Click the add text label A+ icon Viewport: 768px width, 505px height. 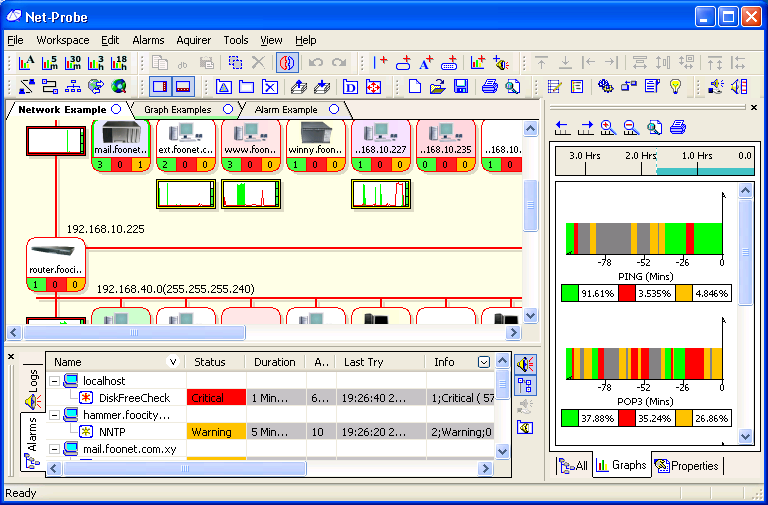point(426,63)
